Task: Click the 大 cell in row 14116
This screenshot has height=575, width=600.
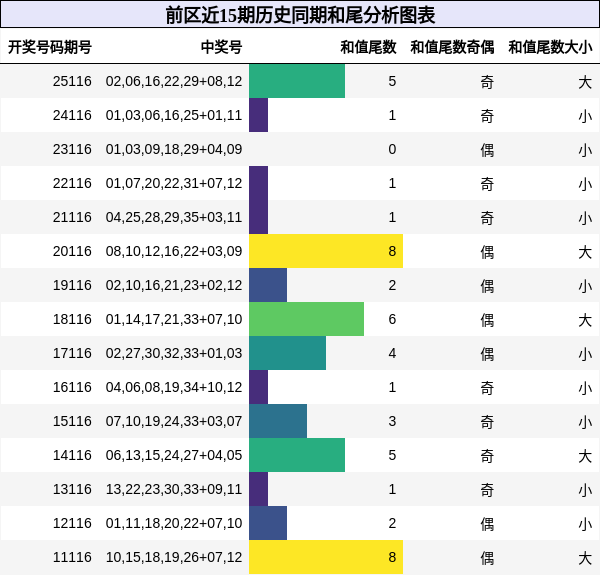Action: click(585, 456)
